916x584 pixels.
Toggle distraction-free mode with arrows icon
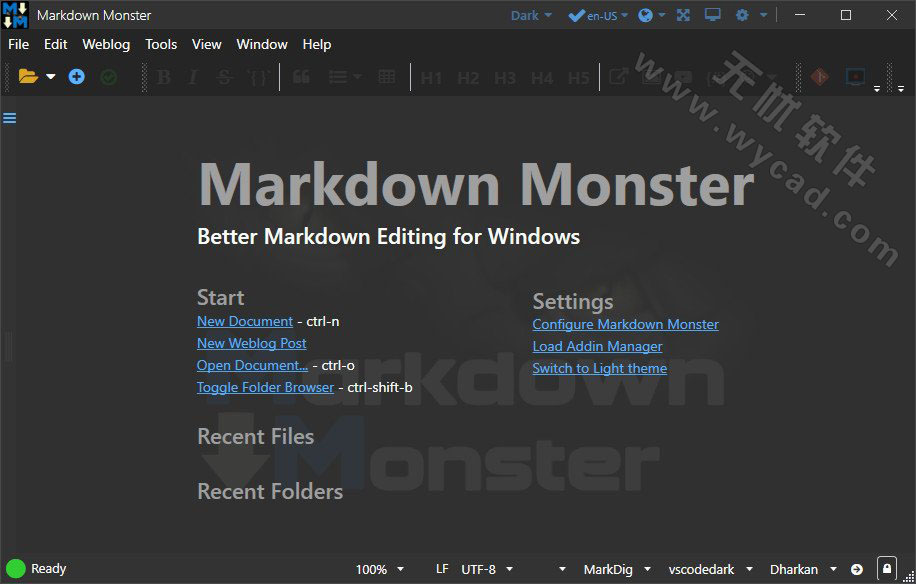tap(683, 15)
